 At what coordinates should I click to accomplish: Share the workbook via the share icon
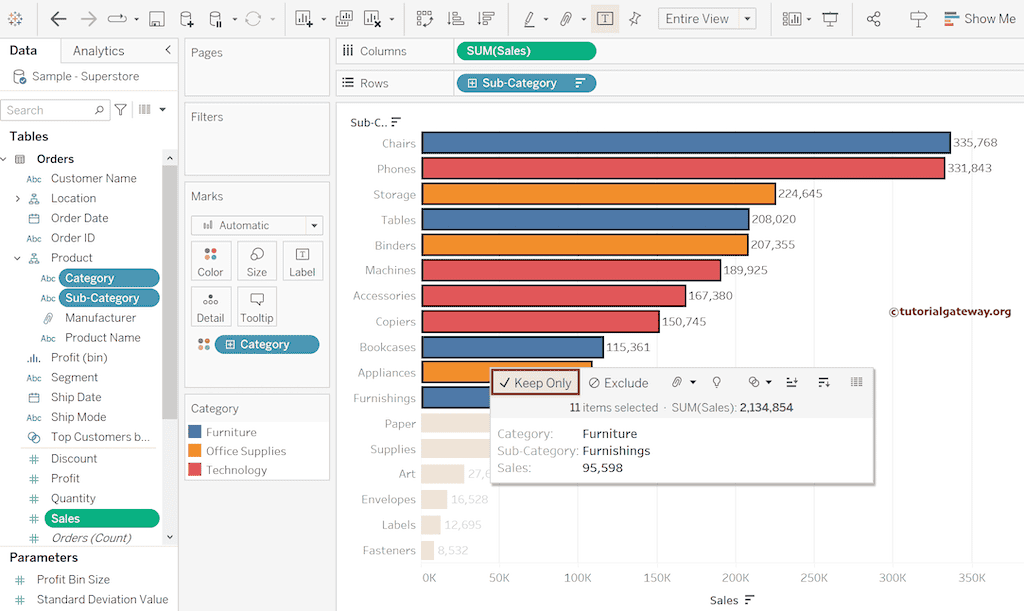click(x=873, y=18)
